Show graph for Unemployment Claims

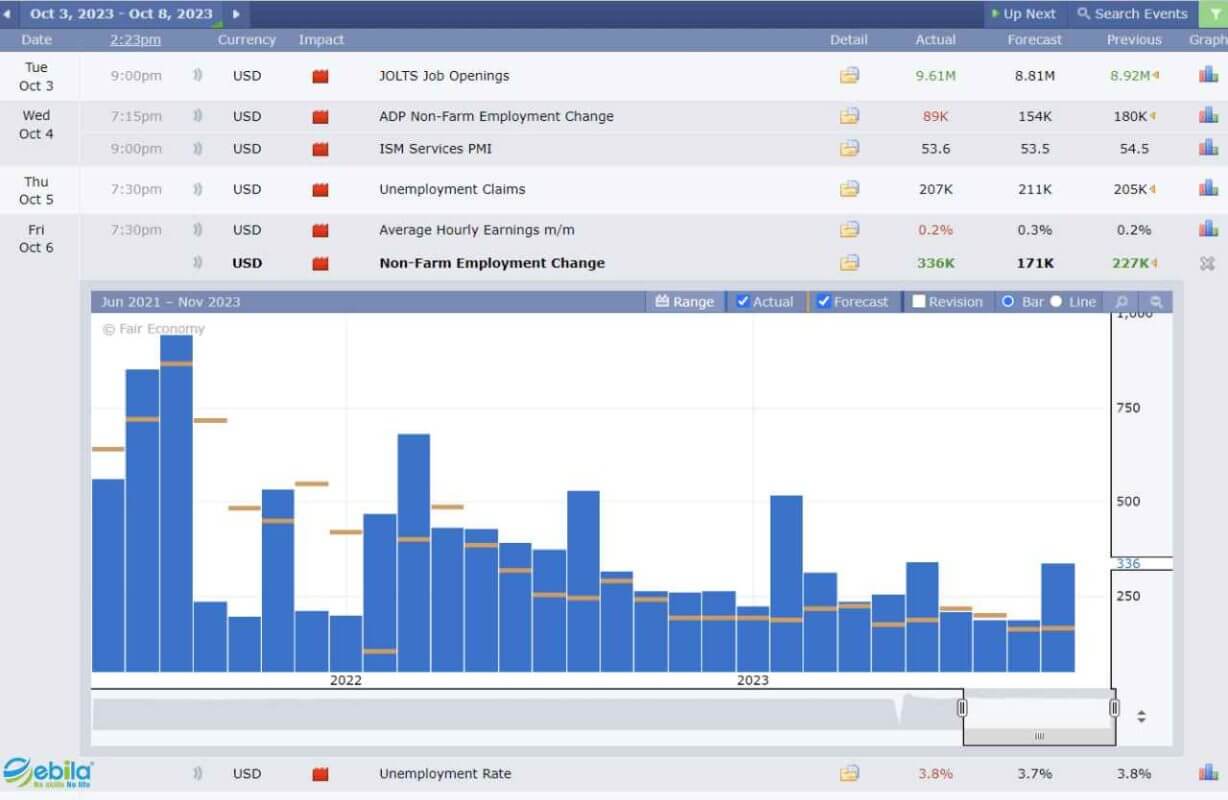coord(1208,187)
